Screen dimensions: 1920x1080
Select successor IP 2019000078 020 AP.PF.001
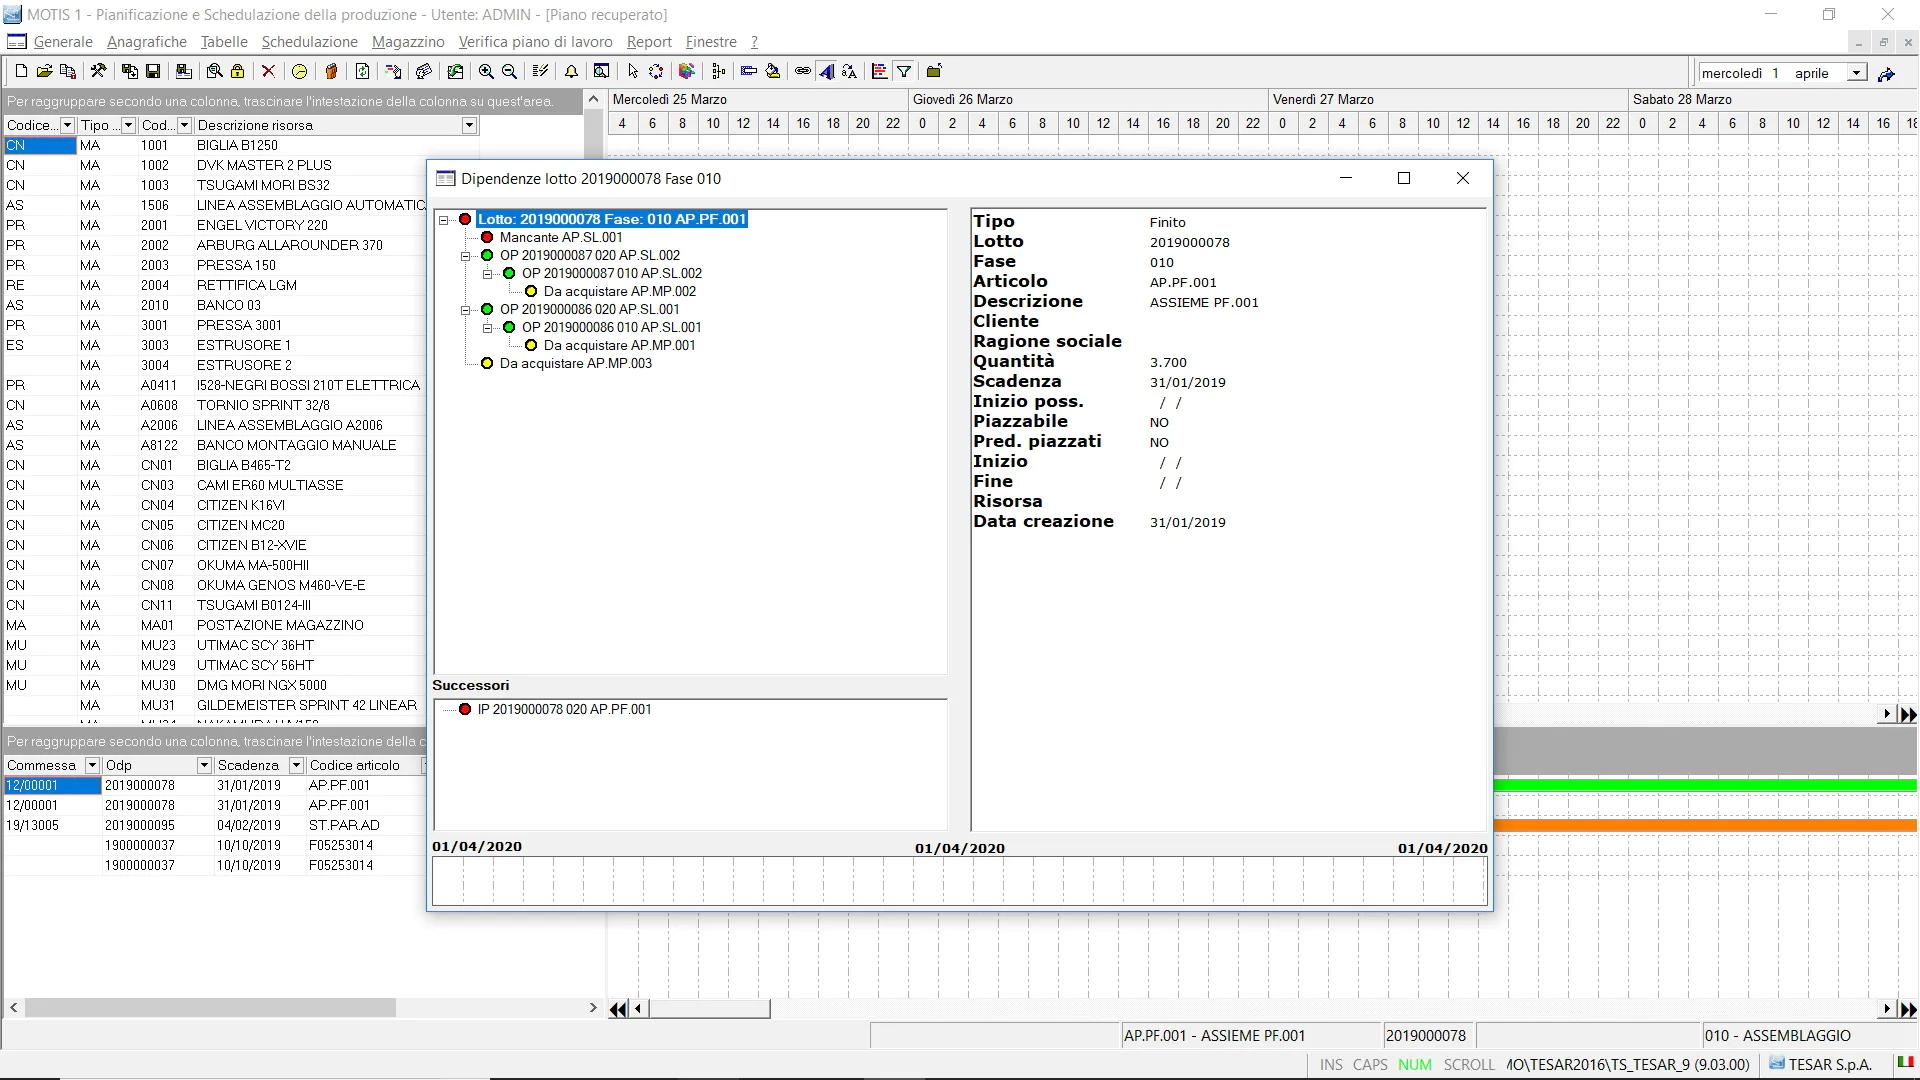pos(564,710)
